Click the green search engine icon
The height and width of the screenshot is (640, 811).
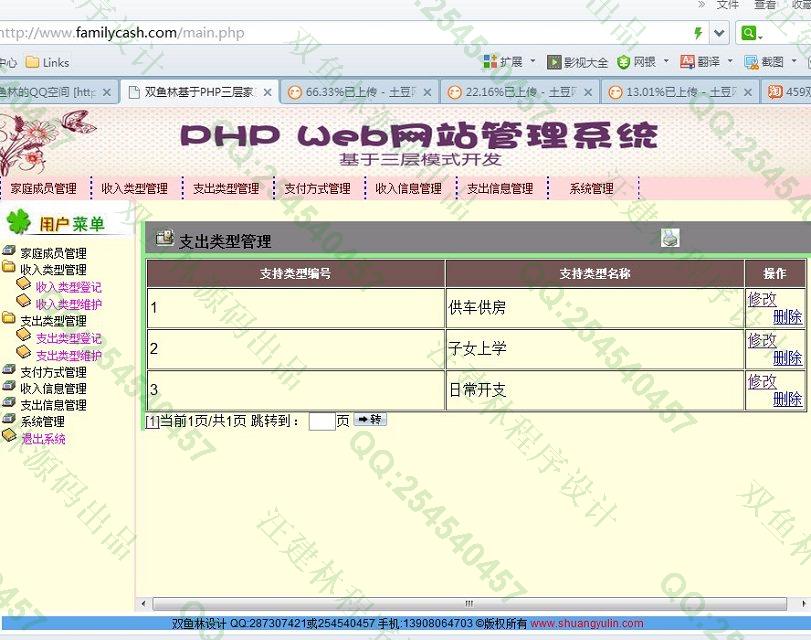point(748,33)
